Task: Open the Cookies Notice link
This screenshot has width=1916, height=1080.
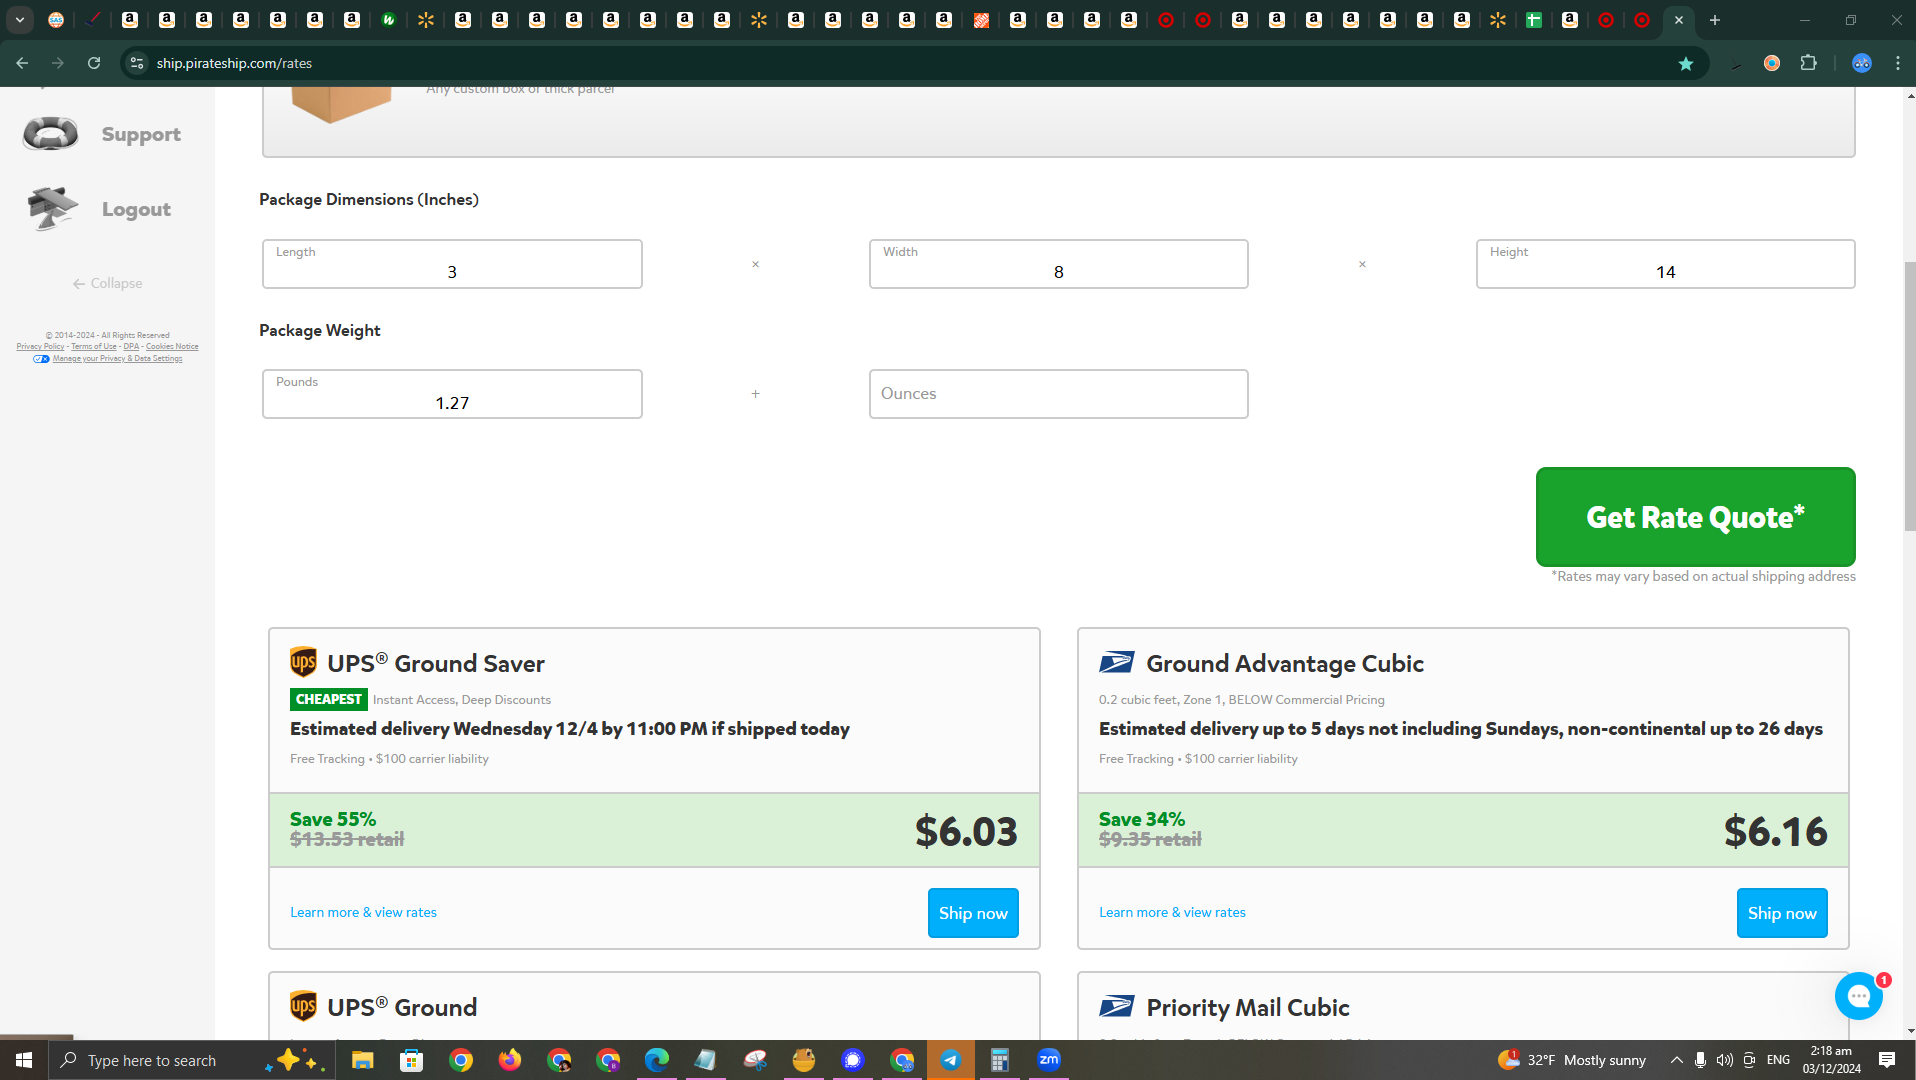Action: (172, 347)
